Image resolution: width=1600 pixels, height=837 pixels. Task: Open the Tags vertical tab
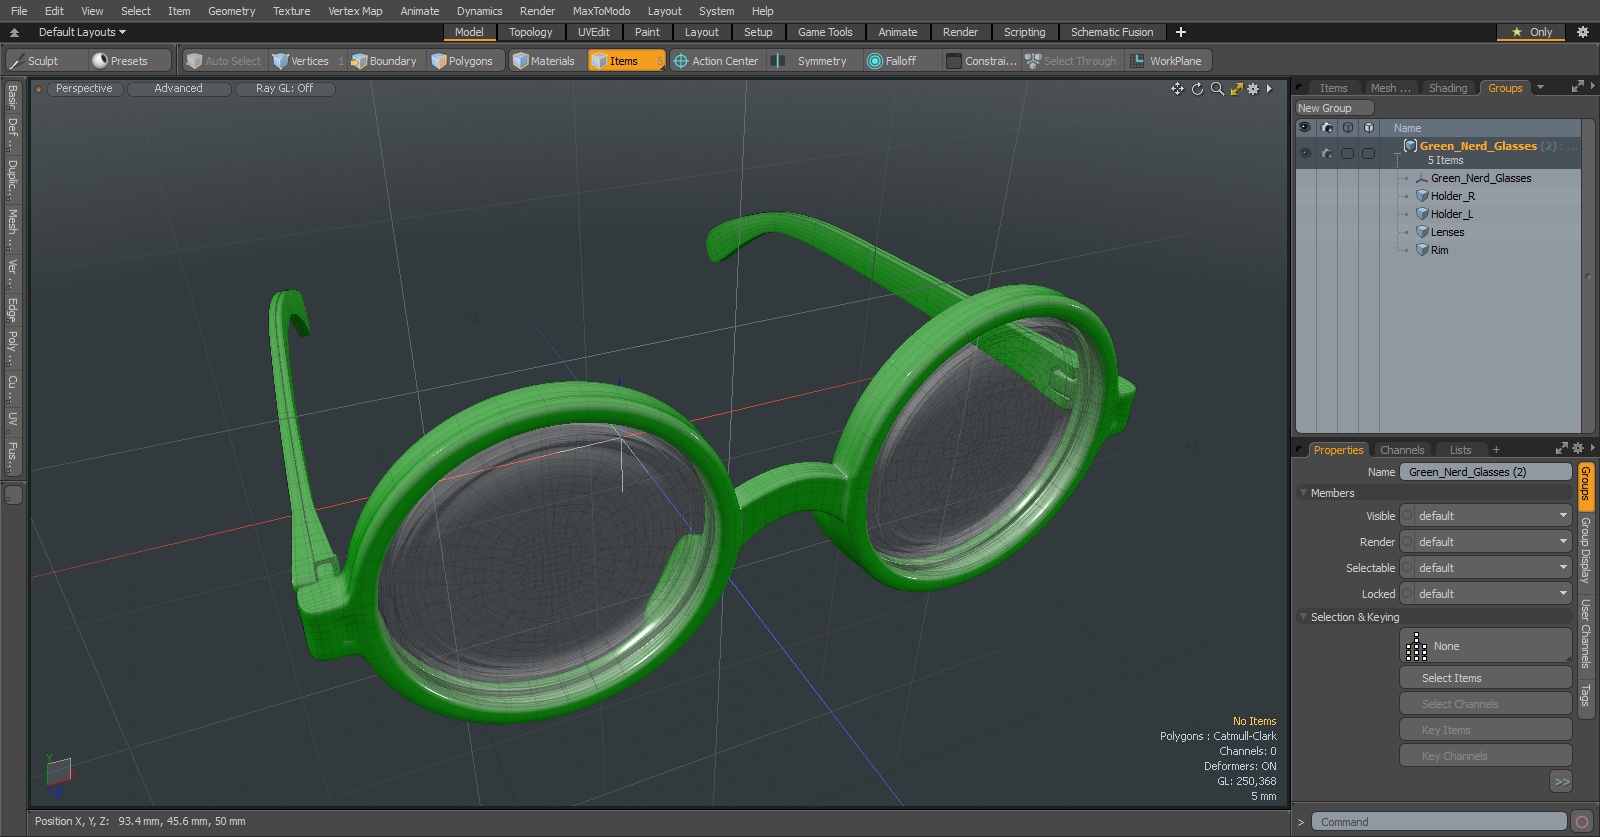click(x=1585, y=695)
